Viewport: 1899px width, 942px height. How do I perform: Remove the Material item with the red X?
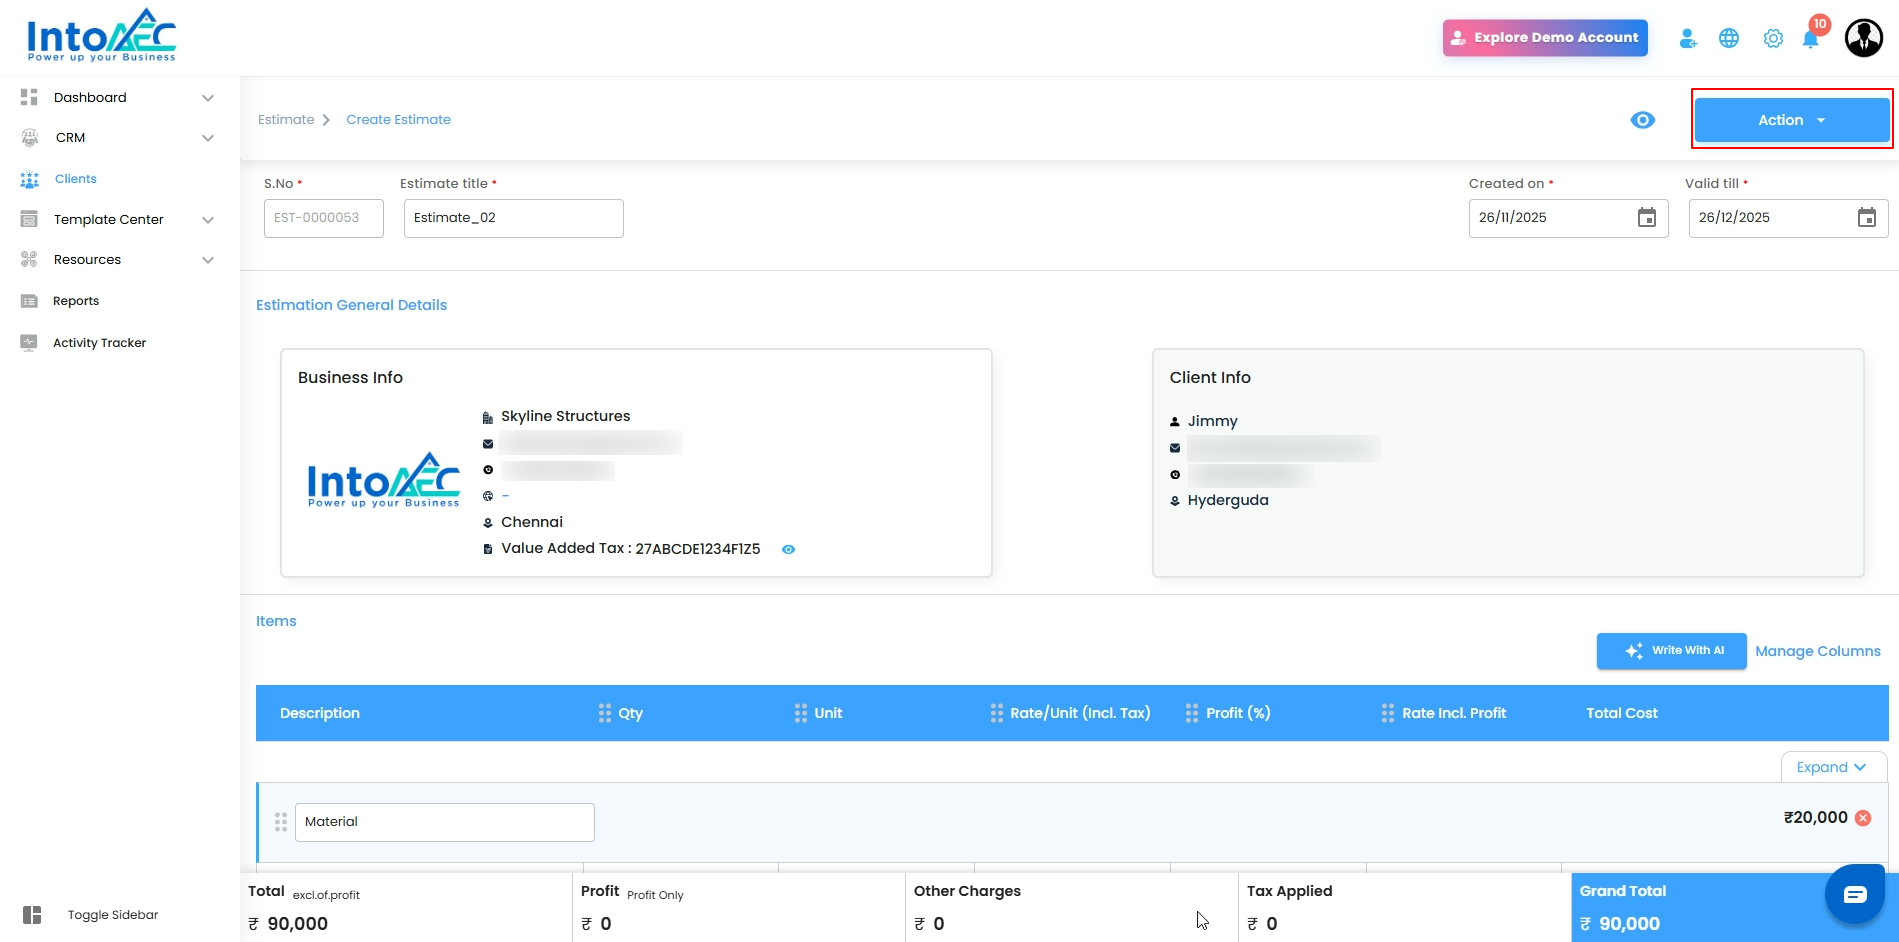[x=1863, y=818]
